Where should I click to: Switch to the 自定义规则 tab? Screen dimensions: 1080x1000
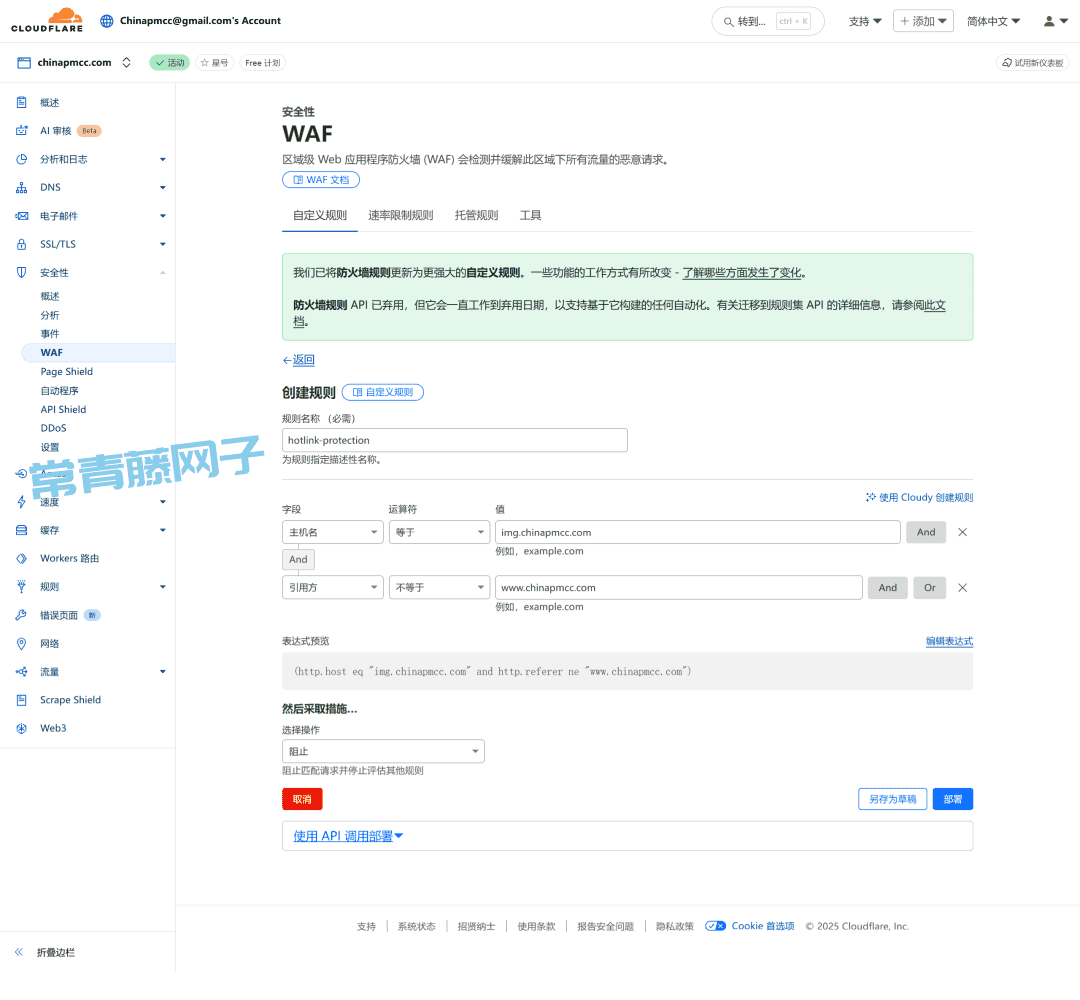coord(320,216)
